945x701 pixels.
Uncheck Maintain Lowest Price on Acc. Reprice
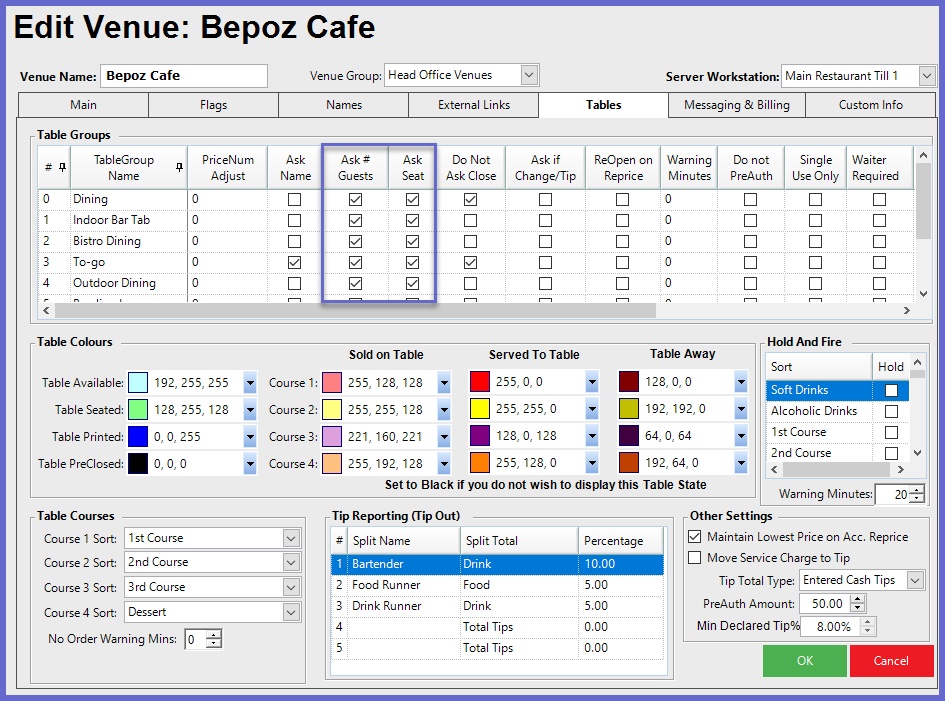pyautogui.click(x=695, y=536)
